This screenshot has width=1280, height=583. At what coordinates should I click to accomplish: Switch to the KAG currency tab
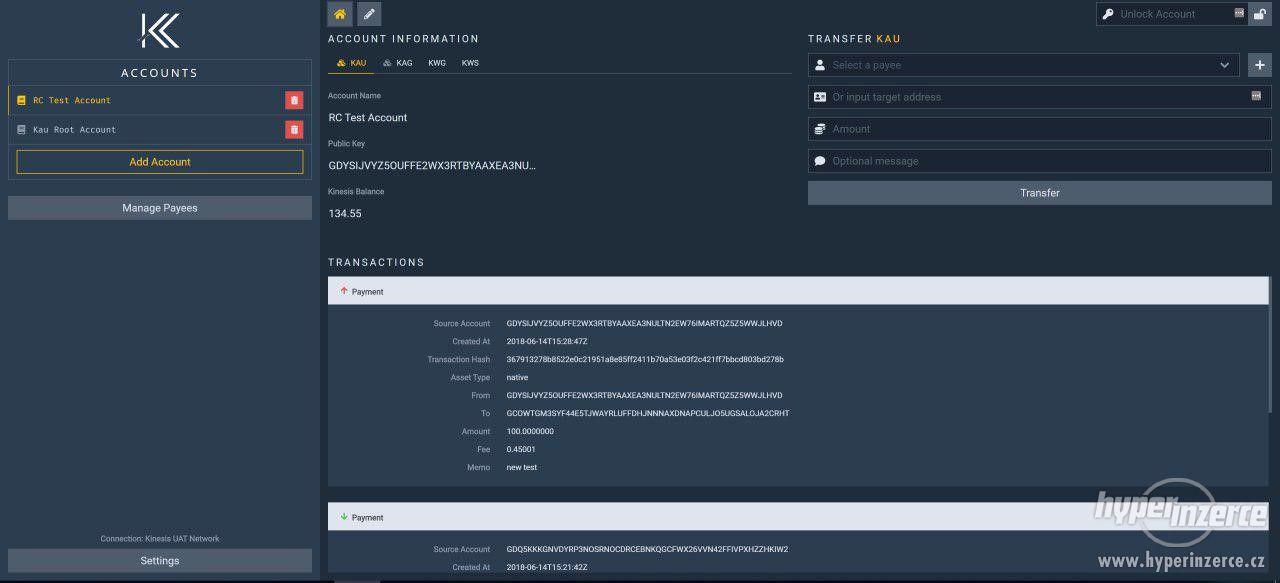[x=398, y=63]
